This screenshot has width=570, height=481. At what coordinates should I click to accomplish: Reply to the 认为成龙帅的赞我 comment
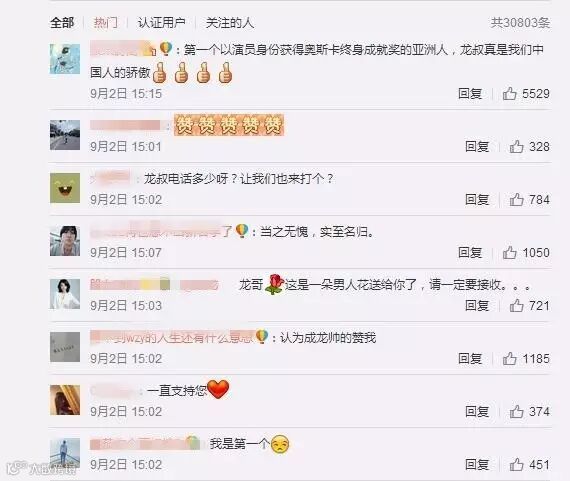[470, 359]
